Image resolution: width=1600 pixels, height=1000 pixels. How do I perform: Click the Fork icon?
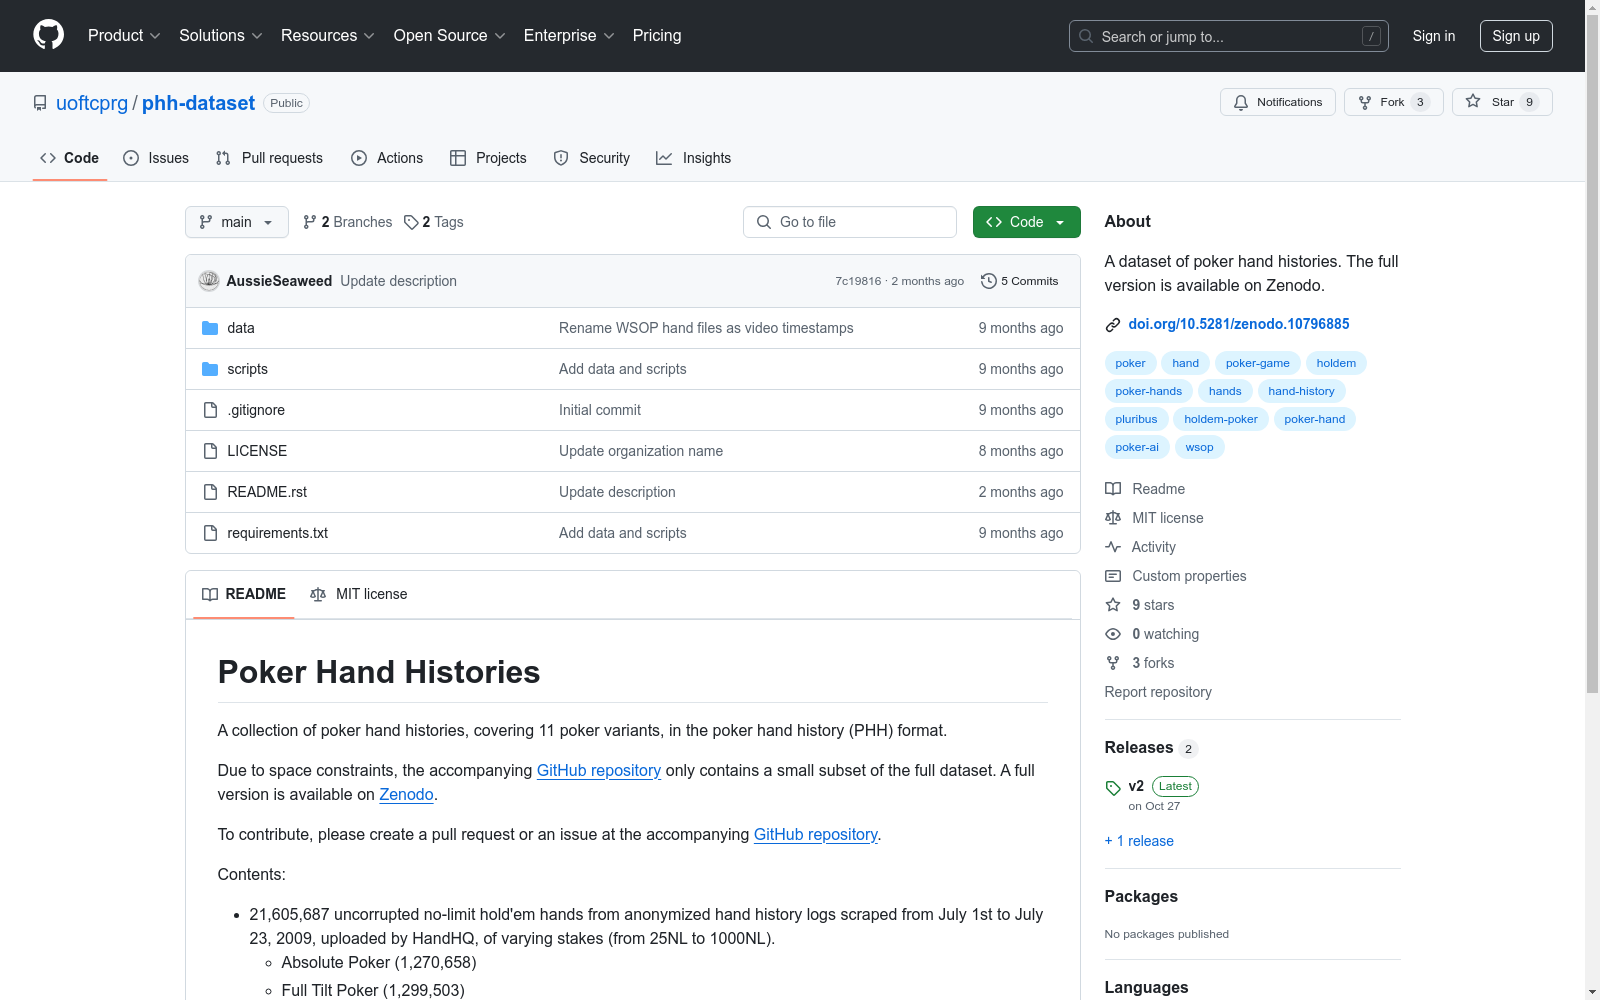pos(1365,102)
